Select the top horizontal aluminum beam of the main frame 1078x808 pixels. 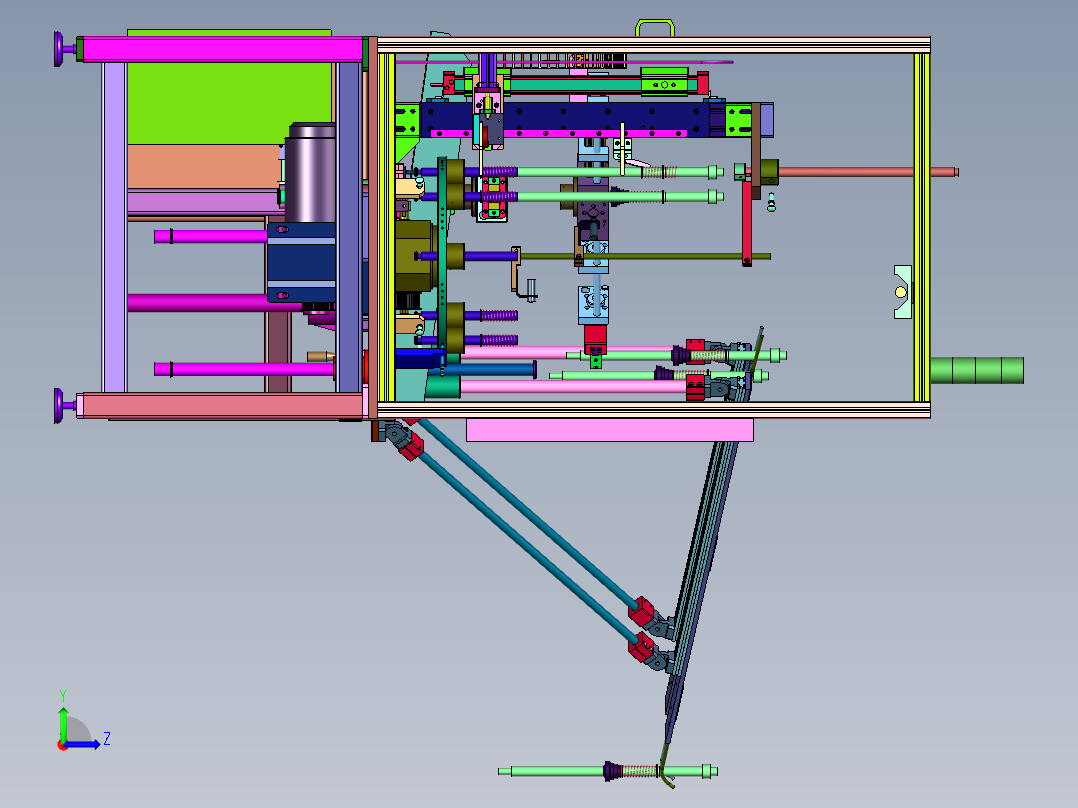(x=653, y=45)
